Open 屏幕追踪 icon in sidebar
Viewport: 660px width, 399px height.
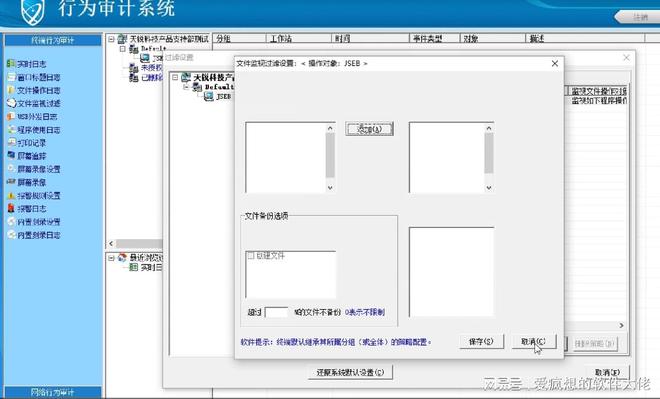[x=11, y=156]
